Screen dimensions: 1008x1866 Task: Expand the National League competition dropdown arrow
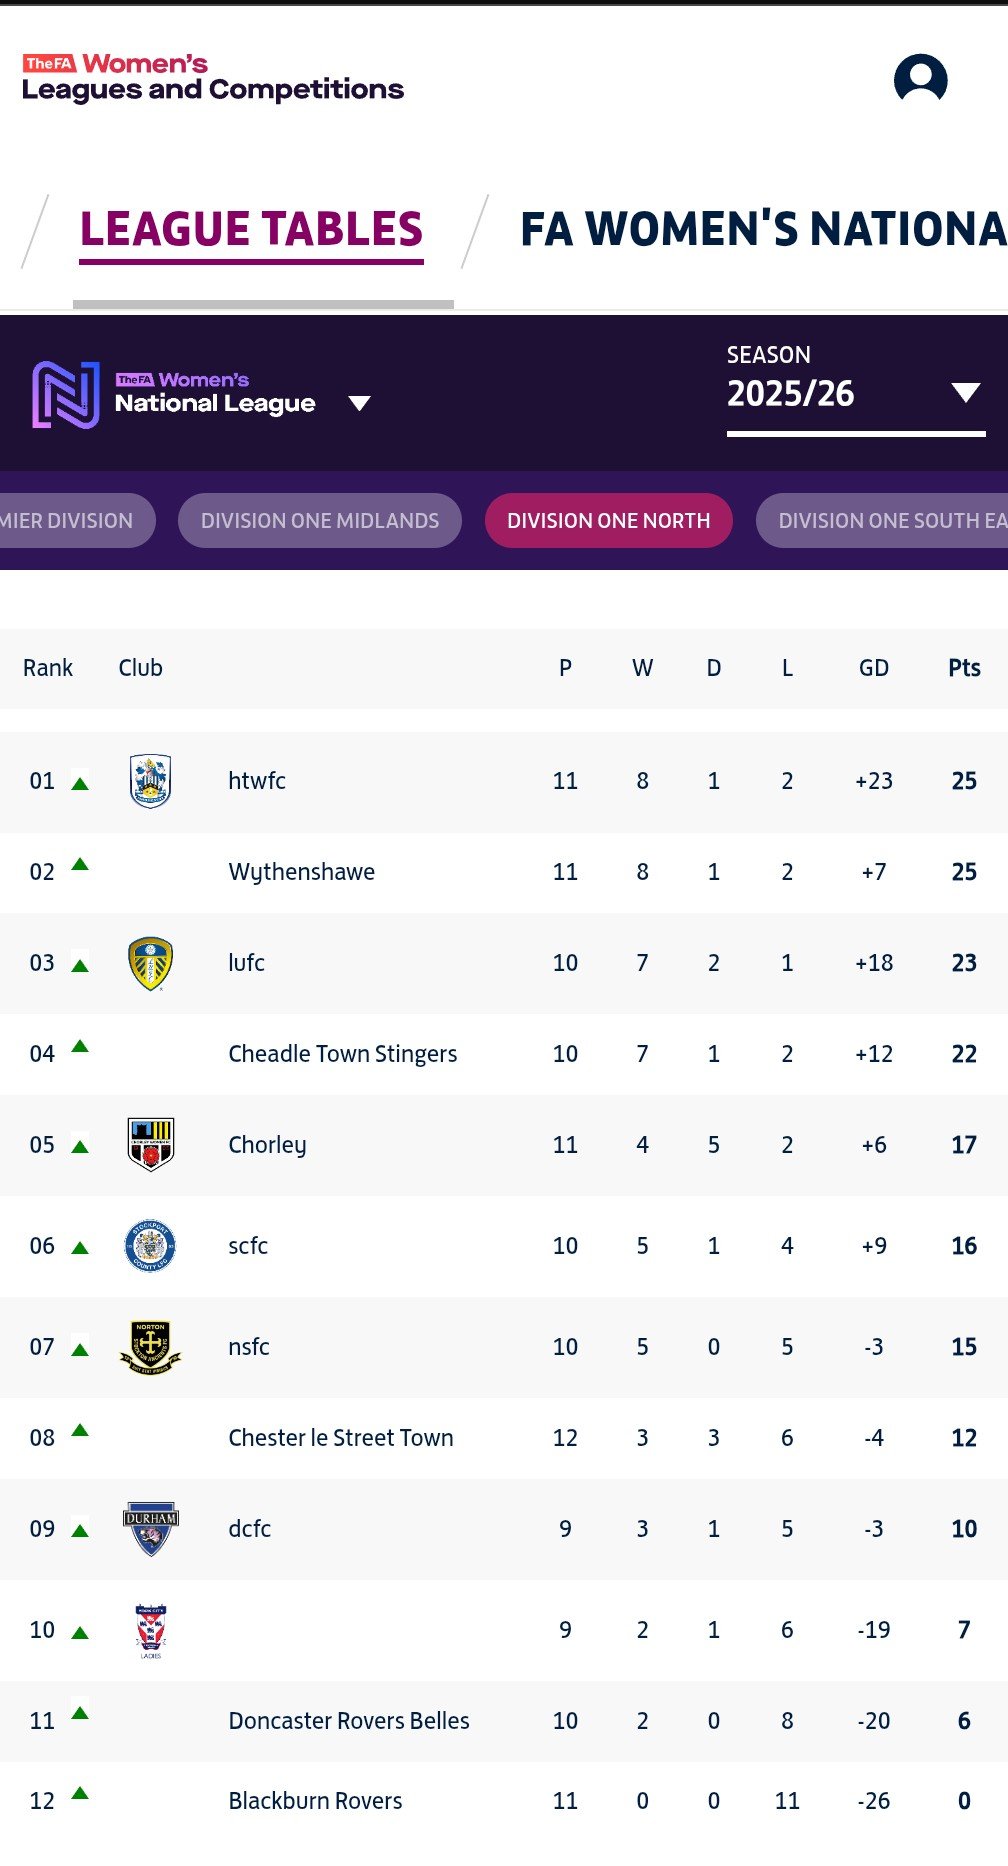tap(359, 403)
